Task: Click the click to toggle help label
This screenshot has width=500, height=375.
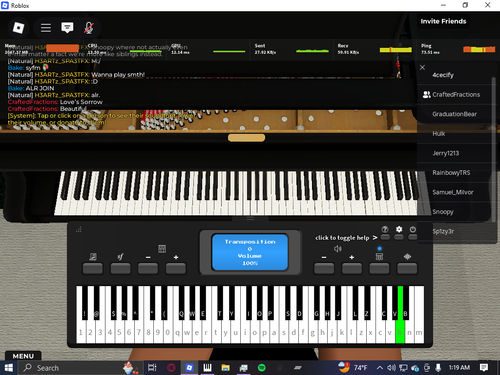Action: point(342,238)
